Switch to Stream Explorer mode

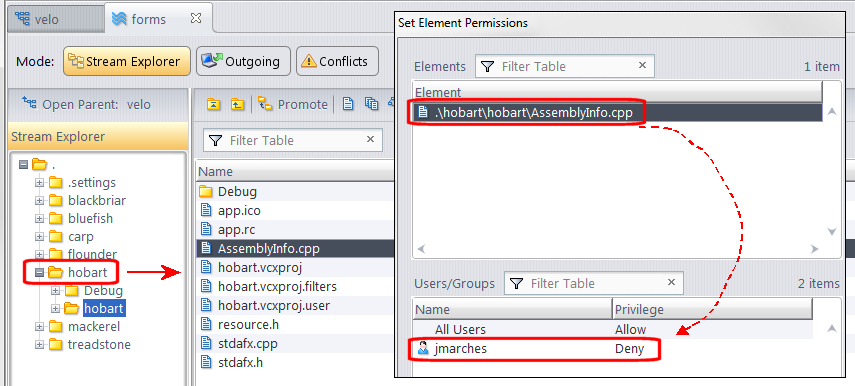(127, 61)
